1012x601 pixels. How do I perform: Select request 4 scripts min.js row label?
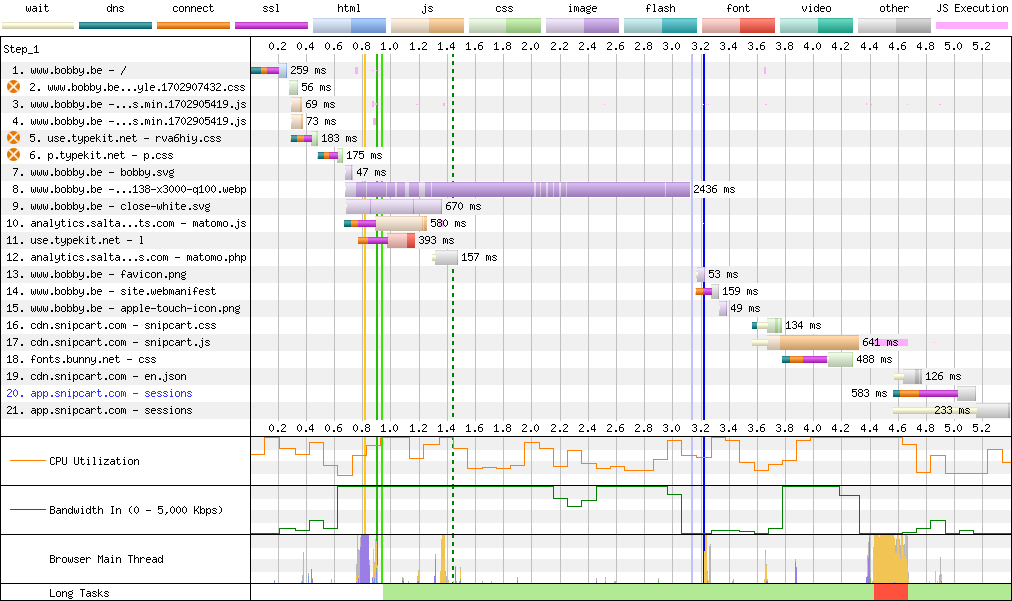coord(129,121)
